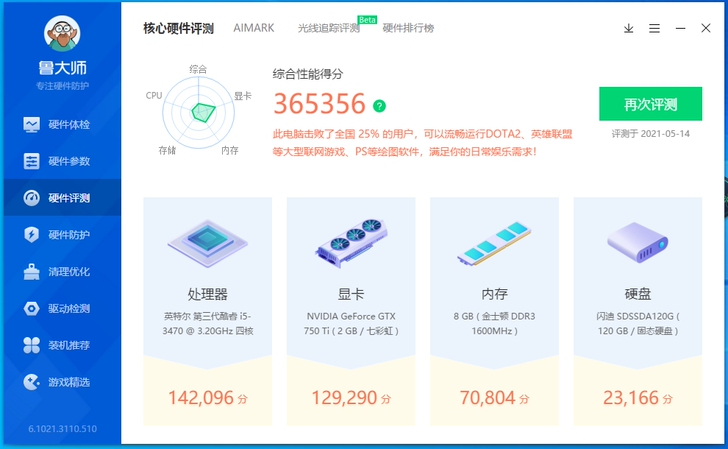The width and height of the screenshot is (728, 449).
Task: Click the red performance summary text
Action: point(422,143)
